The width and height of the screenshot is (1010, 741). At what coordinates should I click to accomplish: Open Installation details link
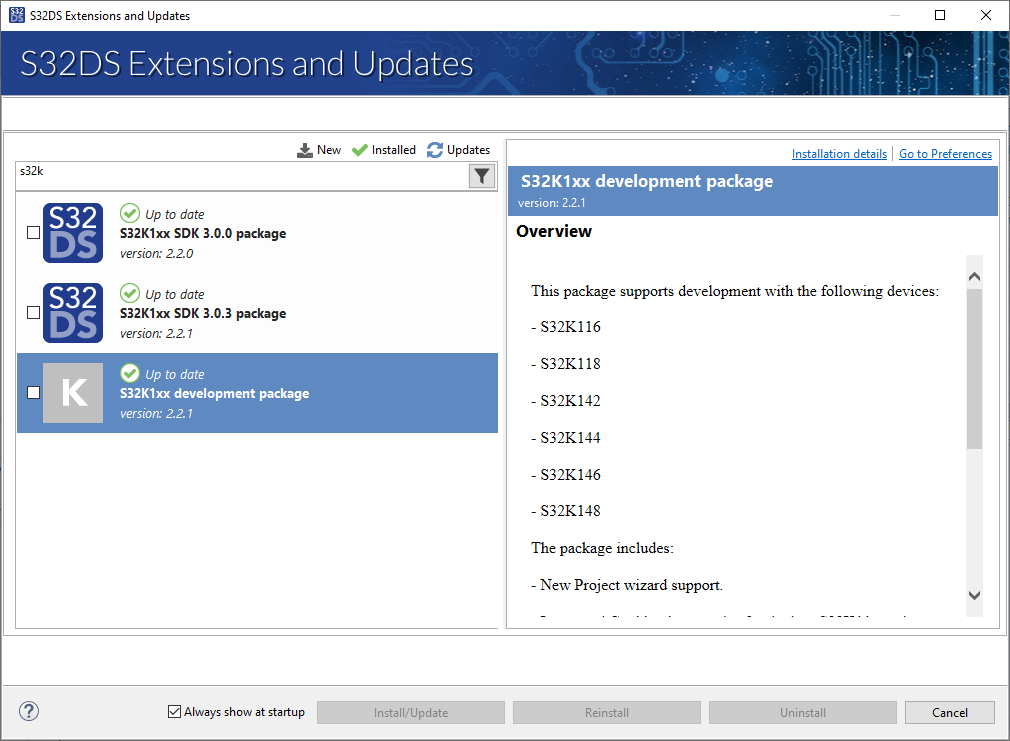point(839,154)
